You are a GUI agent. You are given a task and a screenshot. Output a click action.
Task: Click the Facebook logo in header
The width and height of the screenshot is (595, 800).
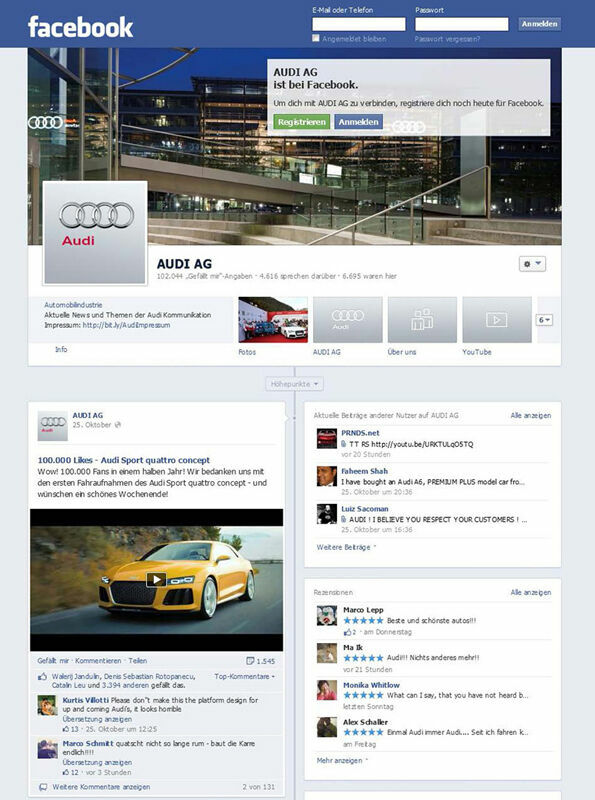click(80, 27)
